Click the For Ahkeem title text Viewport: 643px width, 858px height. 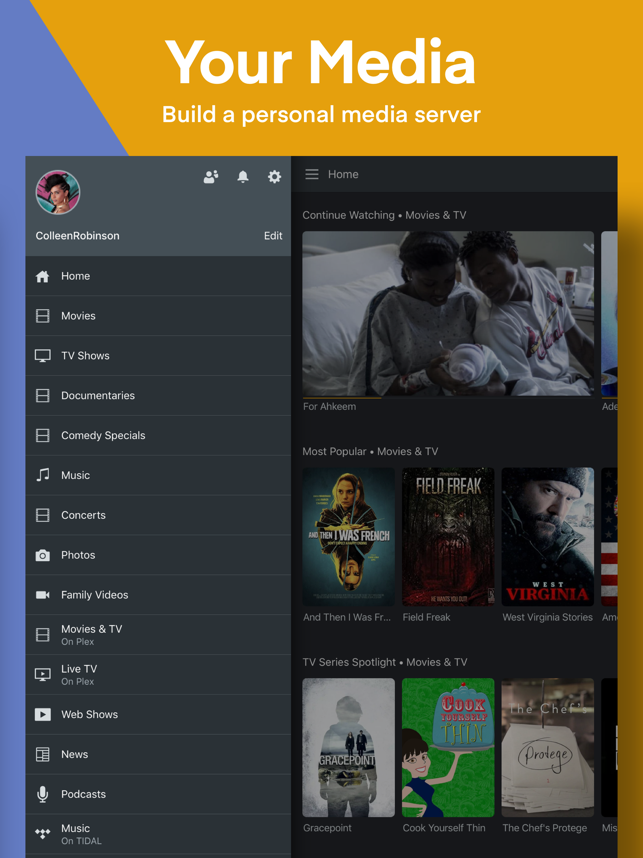pos(329,407)
